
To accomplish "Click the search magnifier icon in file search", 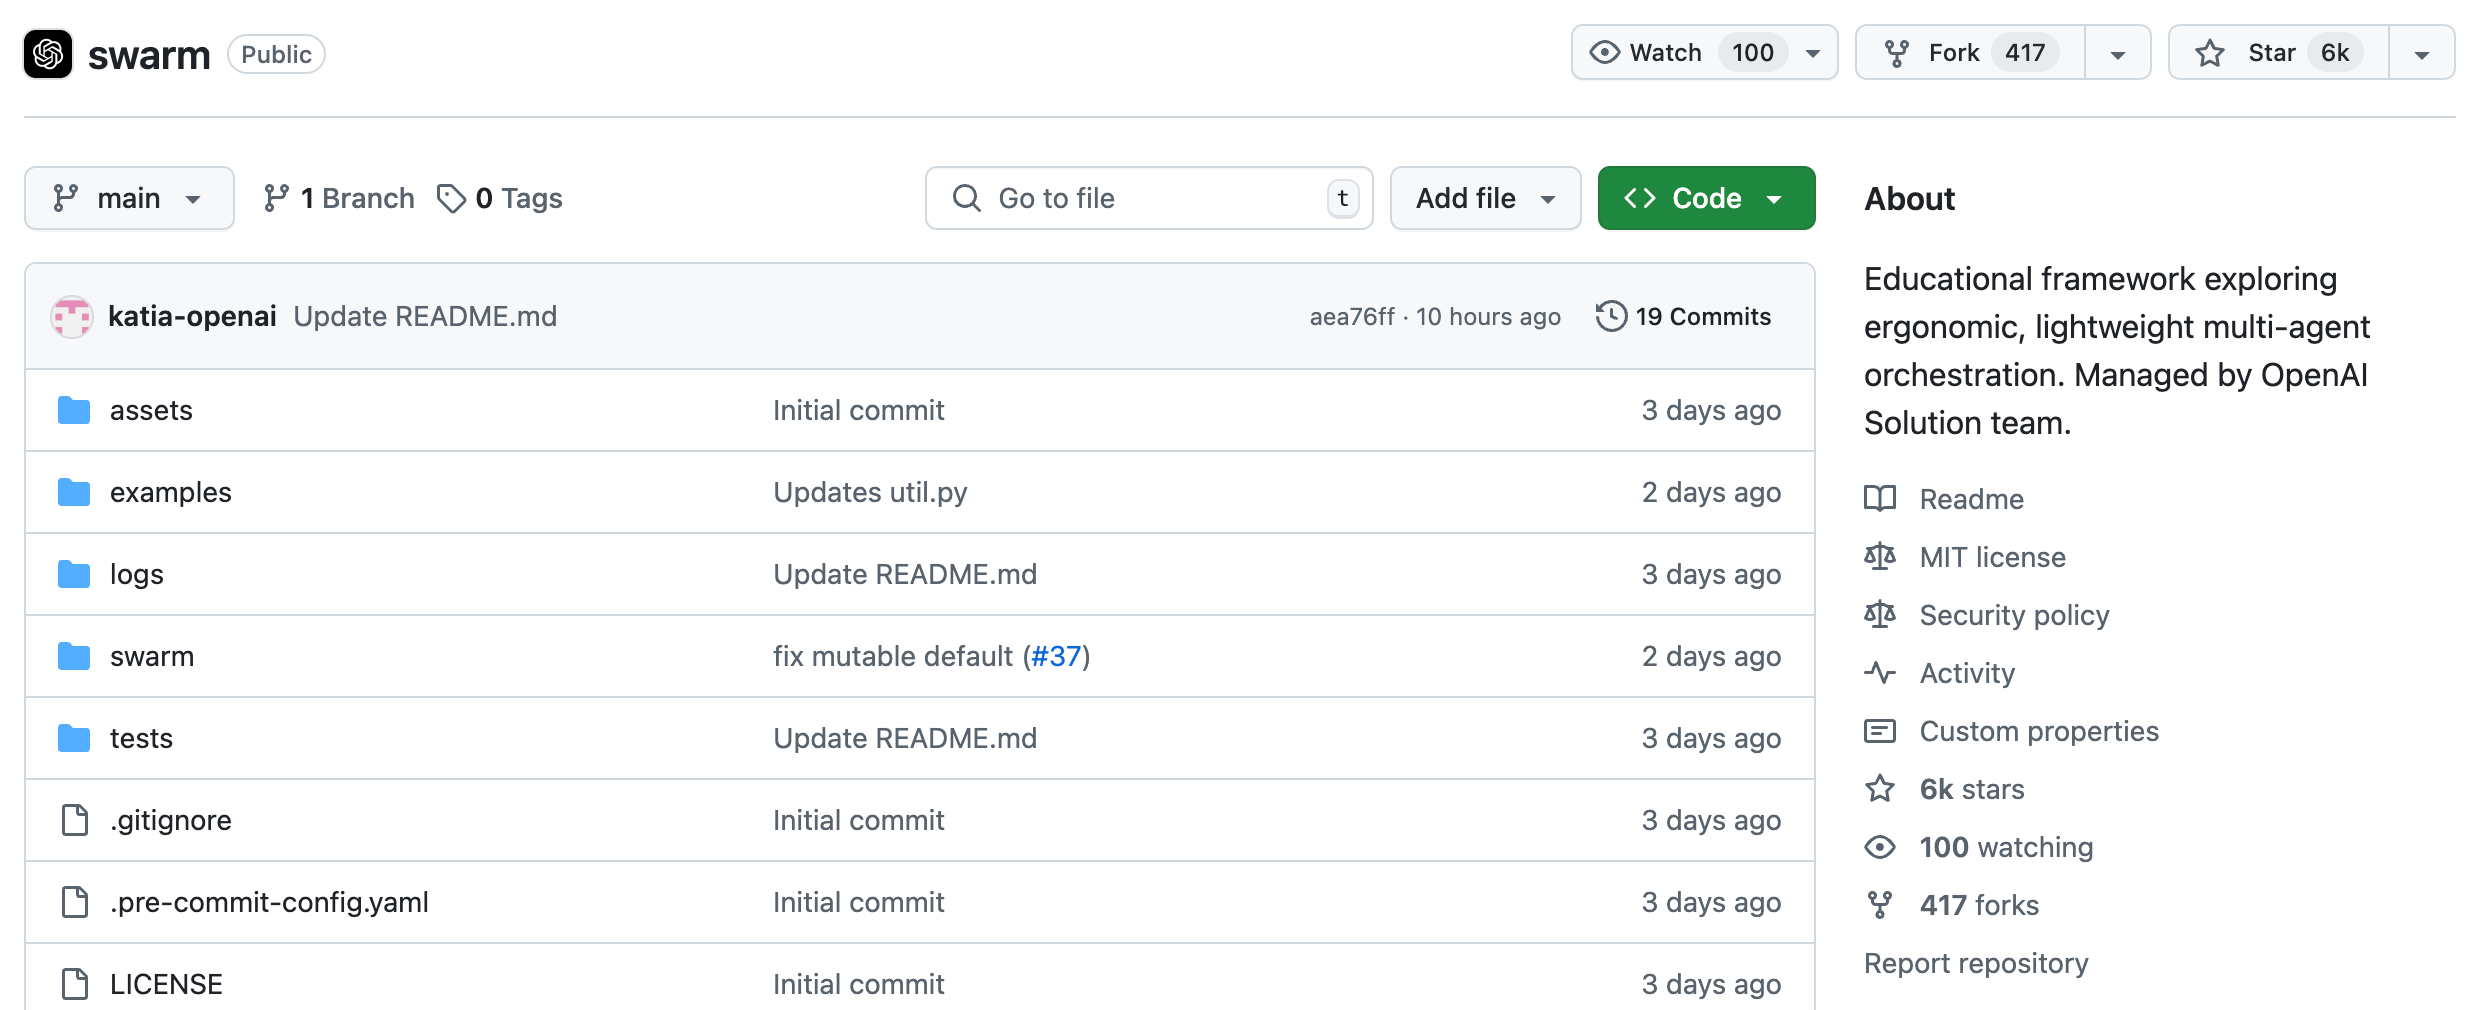I will point(967,198).
